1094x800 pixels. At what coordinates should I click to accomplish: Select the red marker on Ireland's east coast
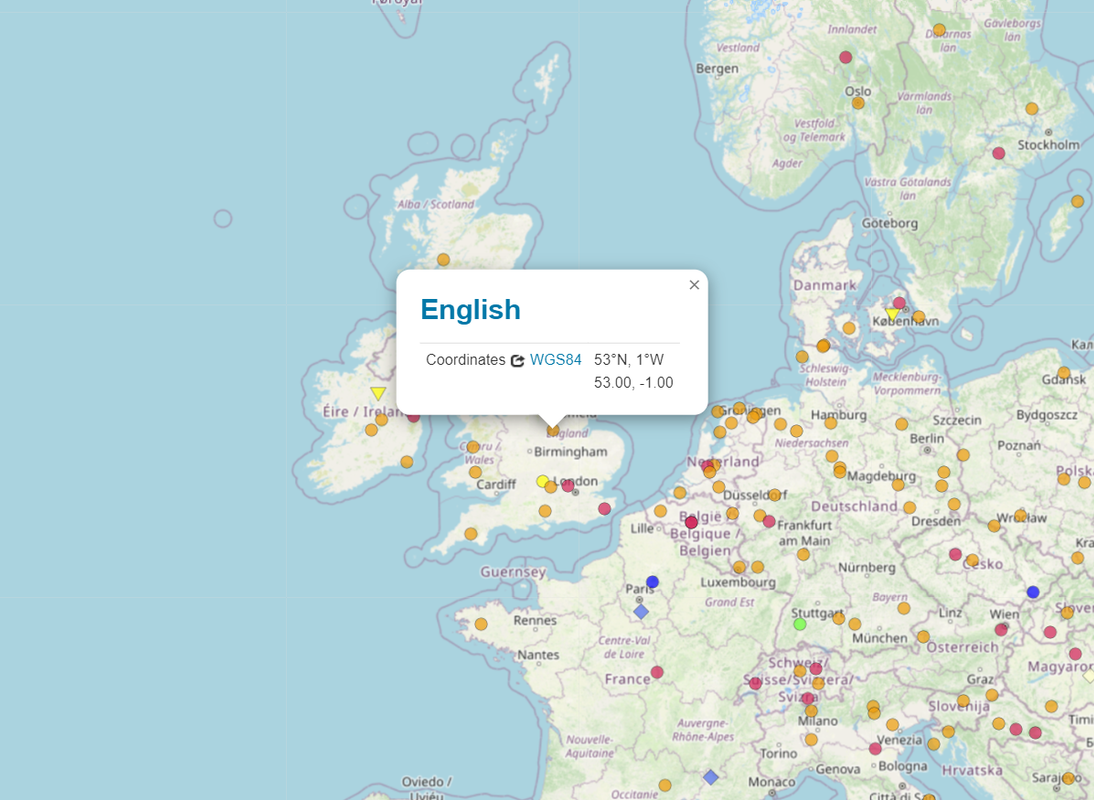pyautogui.click(x=414, y=417)
